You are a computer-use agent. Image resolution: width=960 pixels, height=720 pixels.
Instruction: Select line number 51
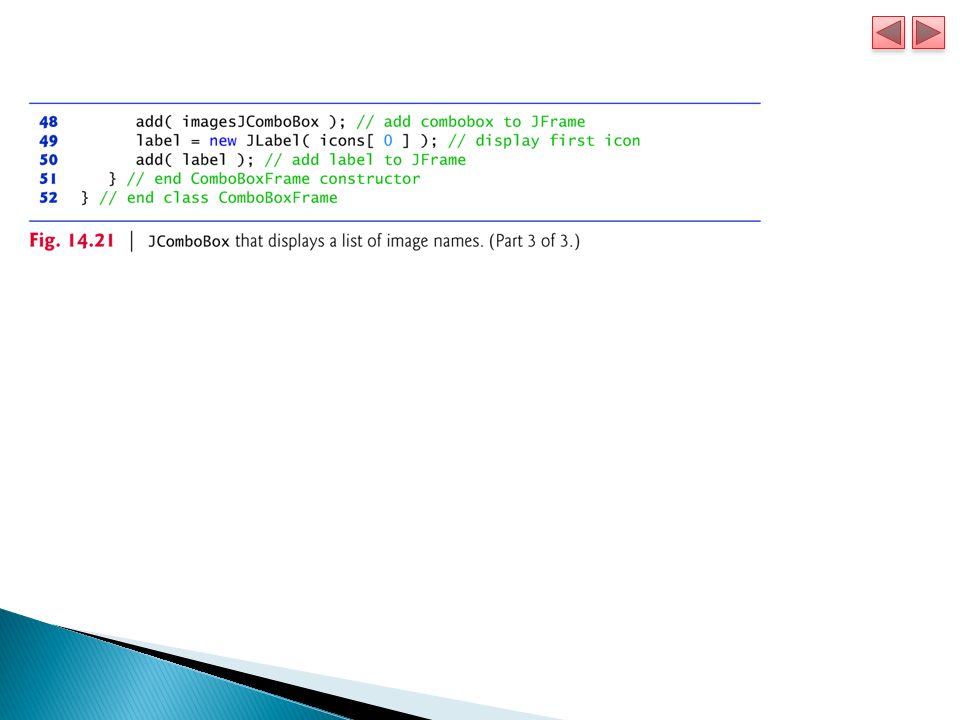[x=48, y=179]
